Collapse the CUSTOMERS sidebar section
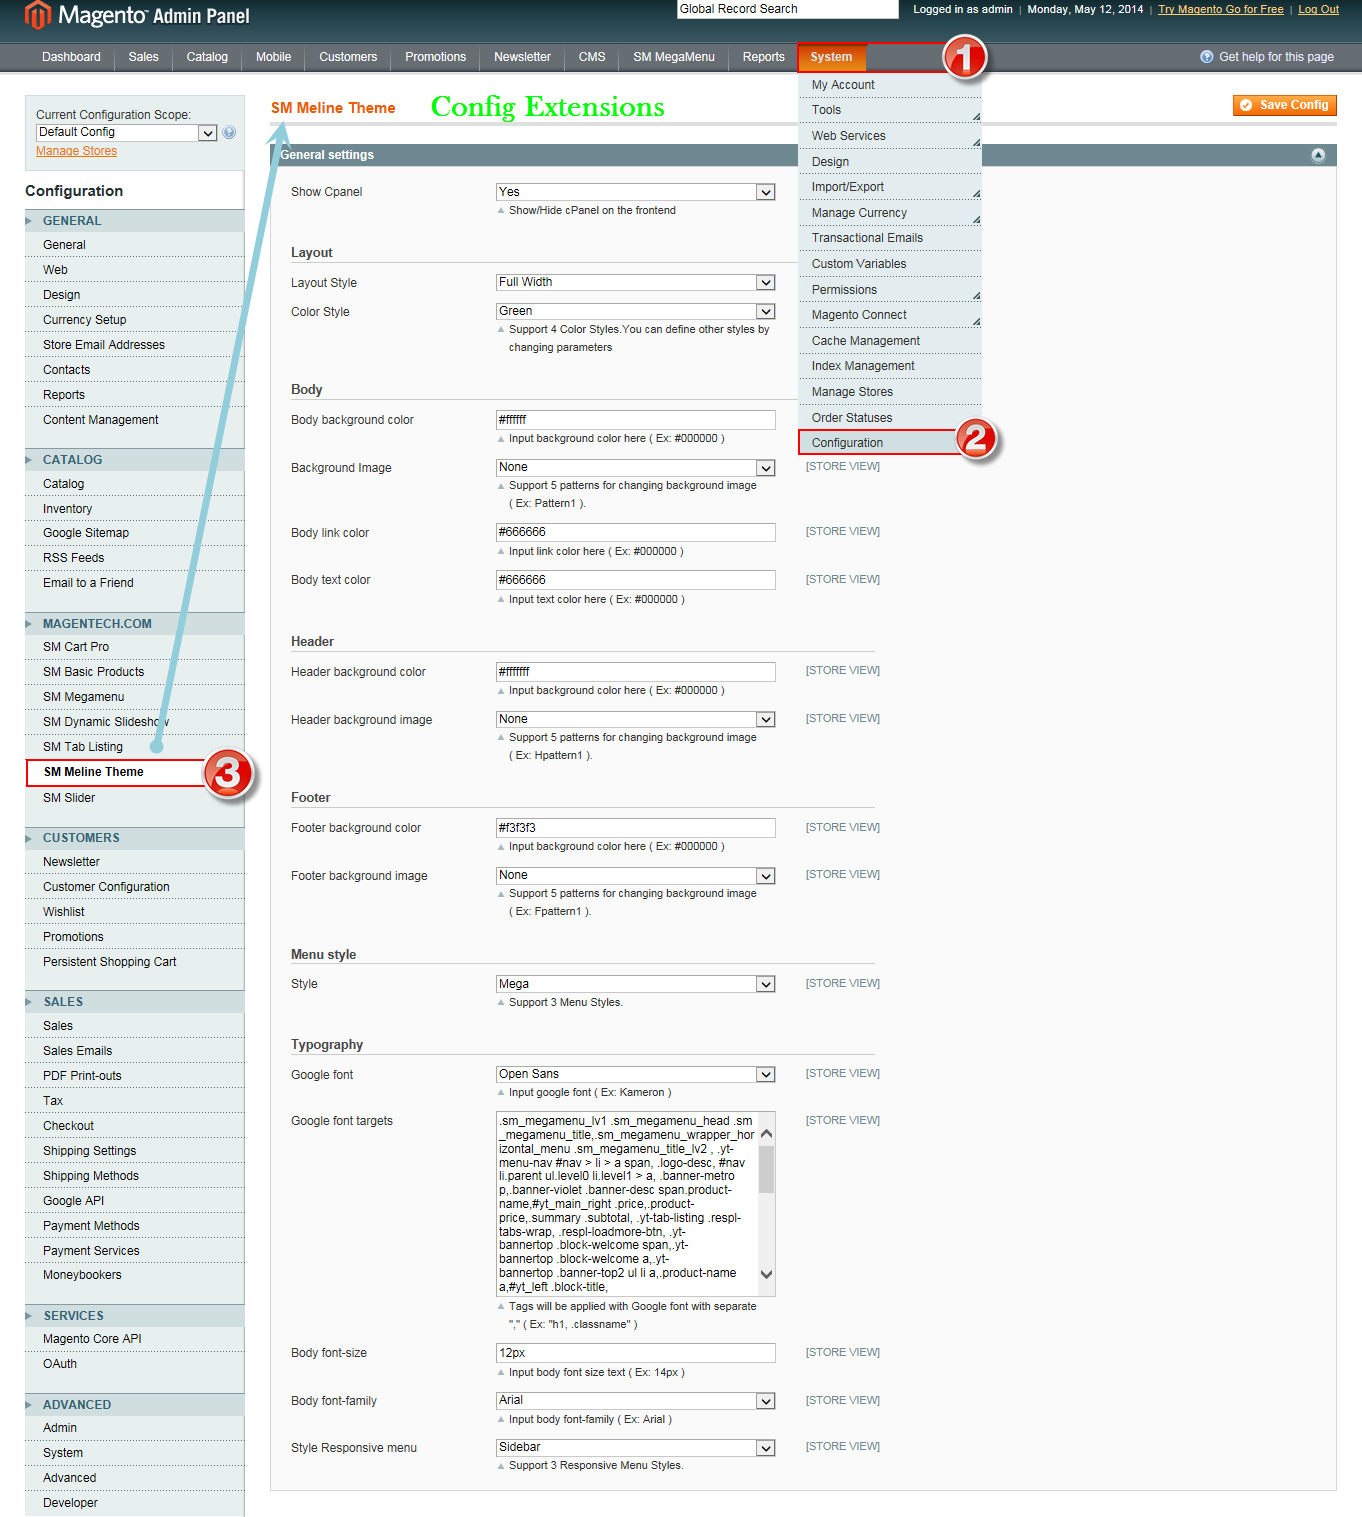 coord(134,838)
